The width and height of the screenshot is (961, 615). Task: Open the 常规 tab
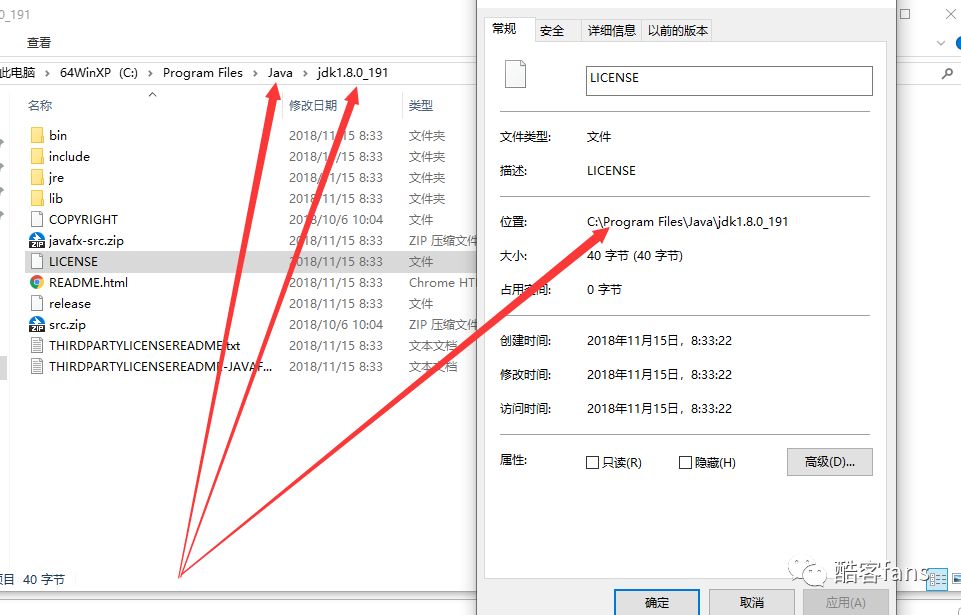504,29
